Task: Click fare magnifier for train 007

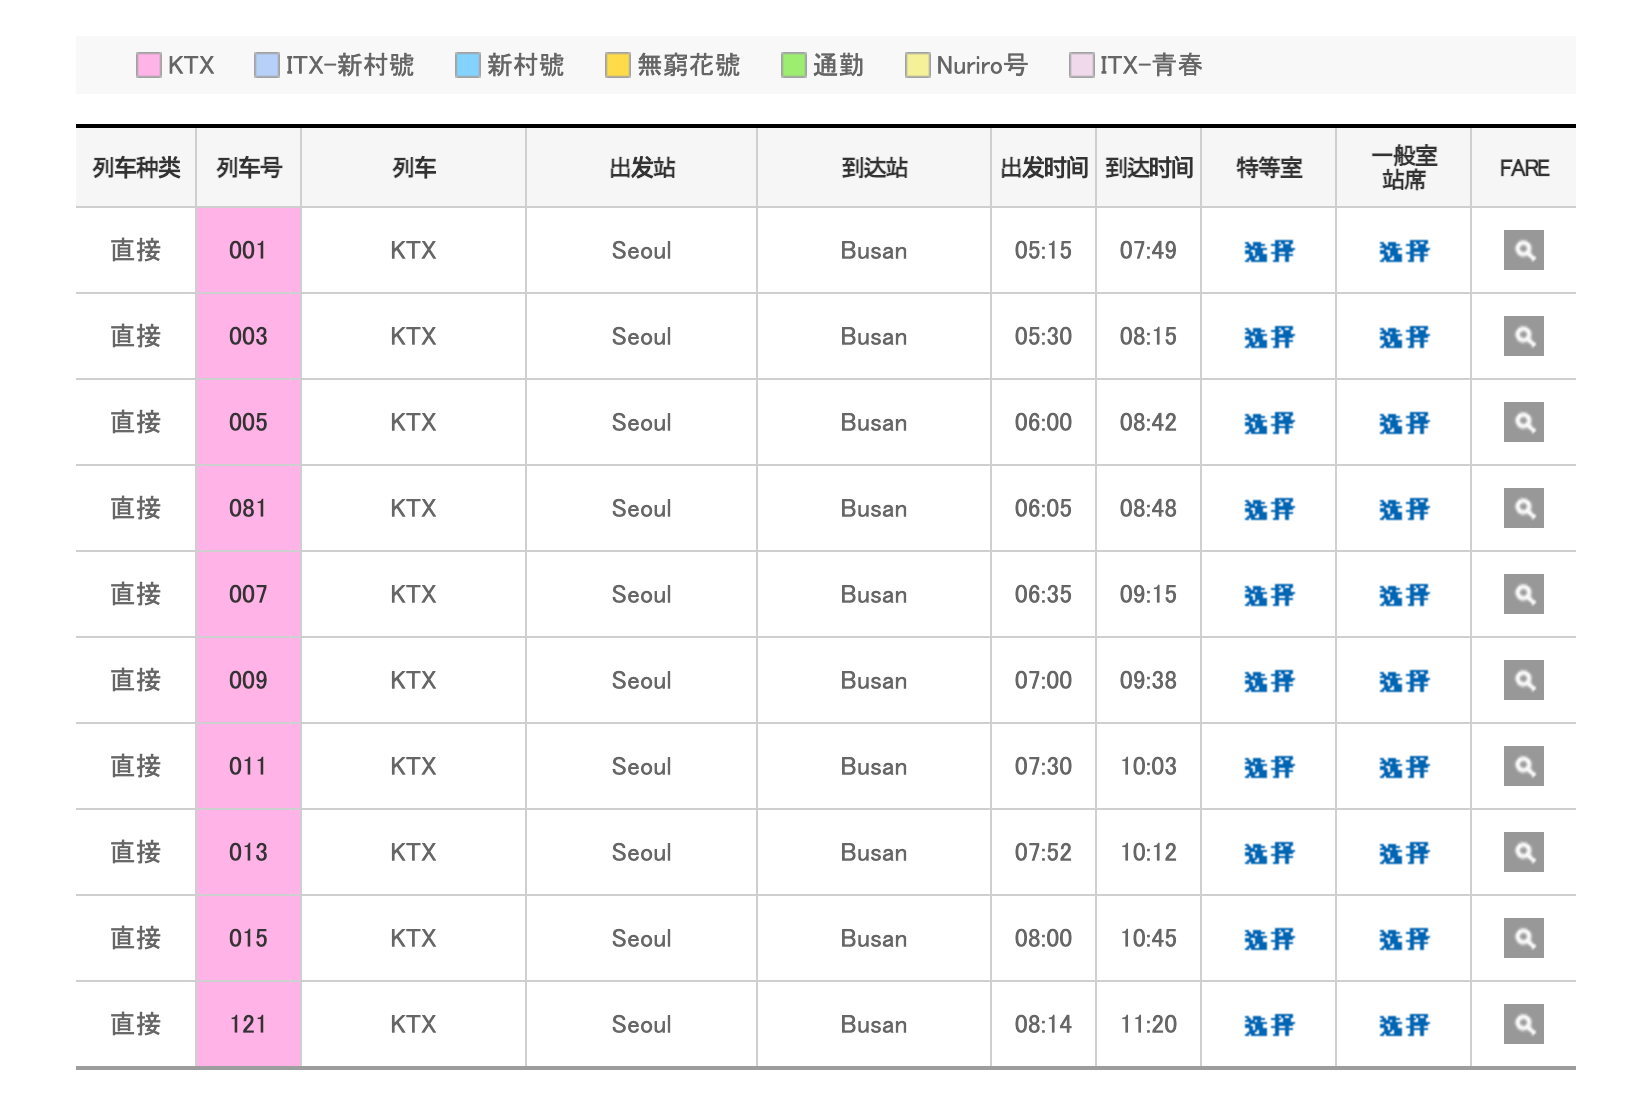Action: [1523, 594]
